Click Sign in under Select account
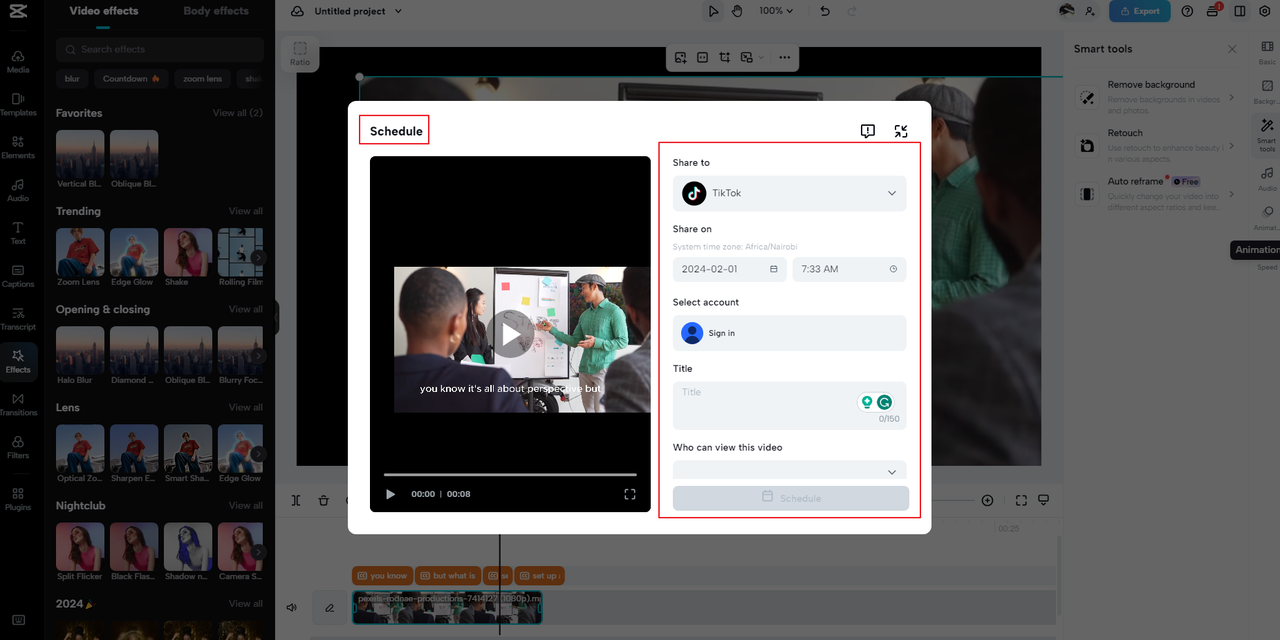The image size is (1280, 640). [790, 333]
